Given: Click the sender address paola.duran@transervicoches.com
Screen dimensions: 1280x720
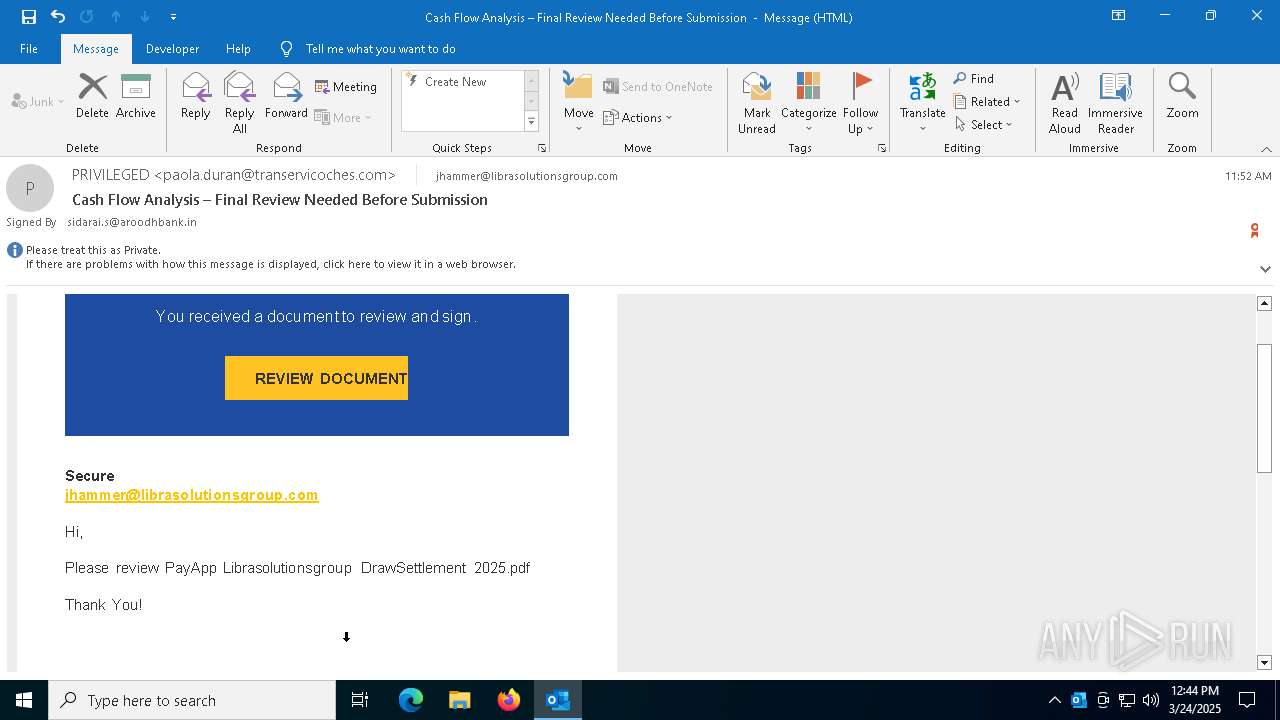Looking at the screenshot, I should click(x=275, y=175).
